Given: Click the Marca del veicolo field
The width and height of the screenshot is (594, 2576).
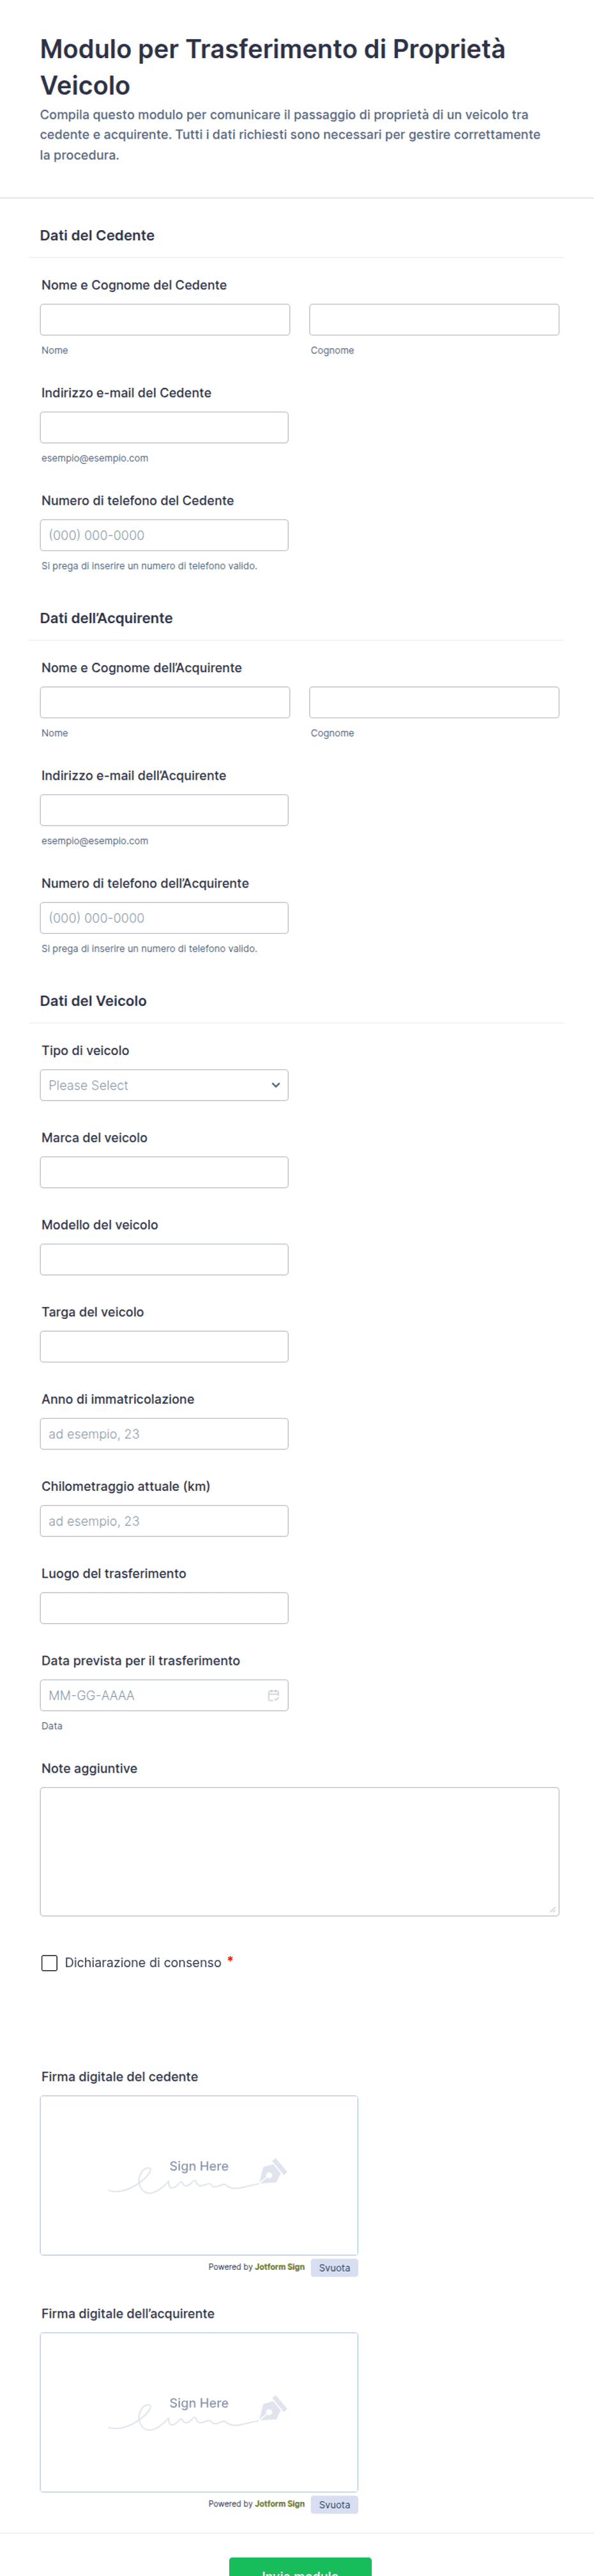Looking at the screenshot, I should 164,1172.
